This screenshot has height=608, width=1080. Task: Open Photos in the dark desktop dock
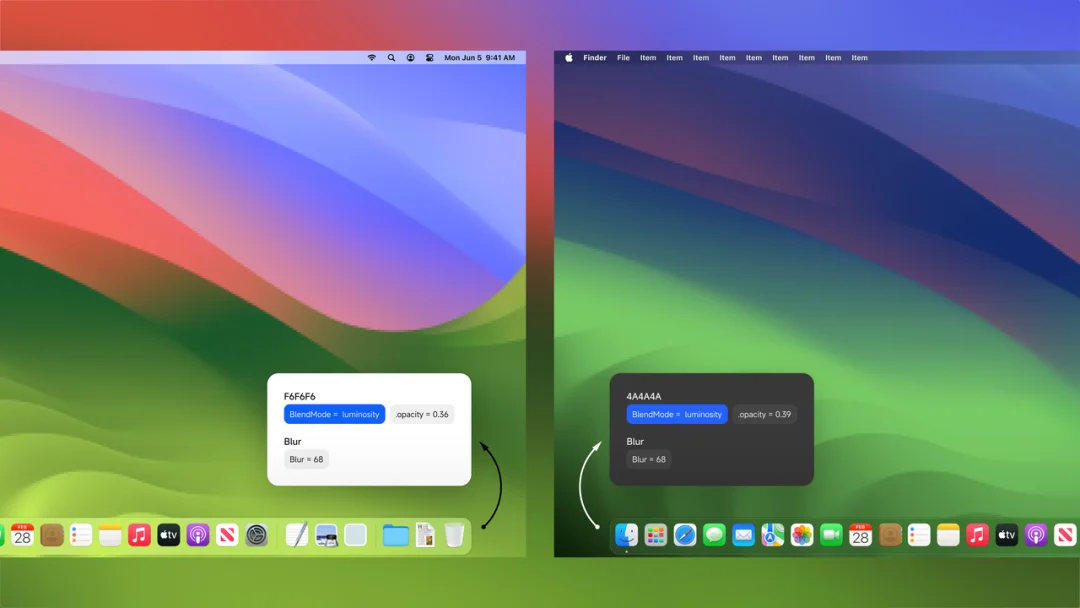point(802,535)
